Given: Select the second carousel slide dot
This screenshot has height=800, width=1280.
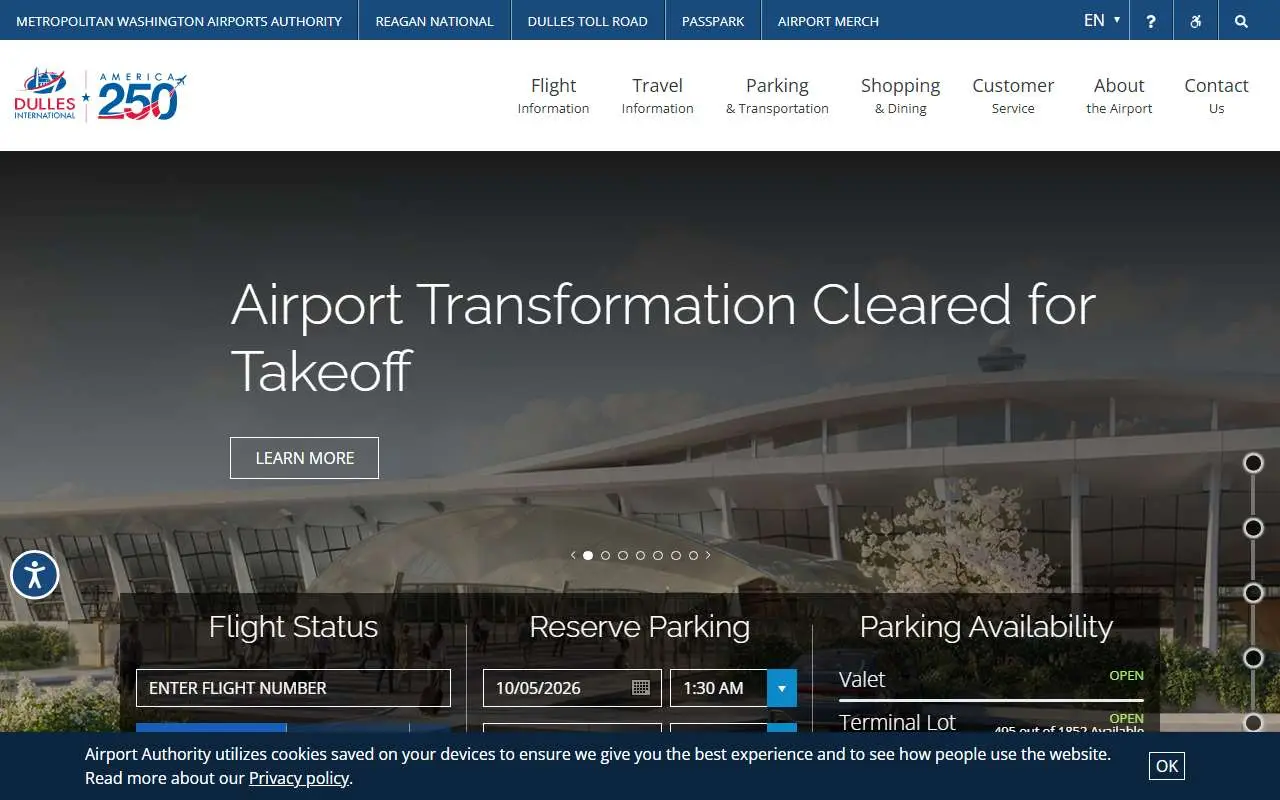Looking at the screenshot, I should coord(605,555).
